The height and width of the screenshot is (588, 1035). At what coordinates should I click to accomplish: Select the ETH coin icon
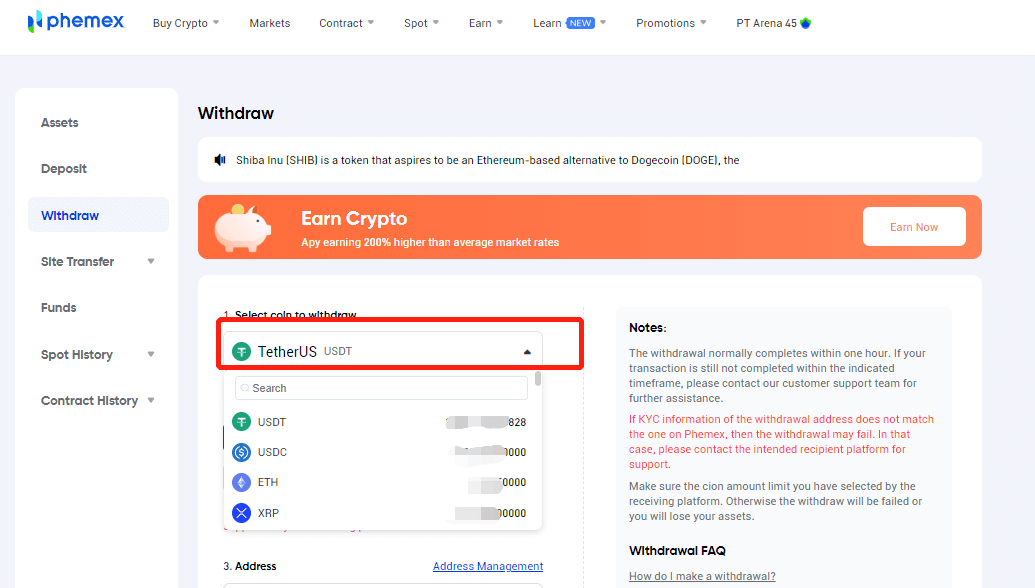241,482
